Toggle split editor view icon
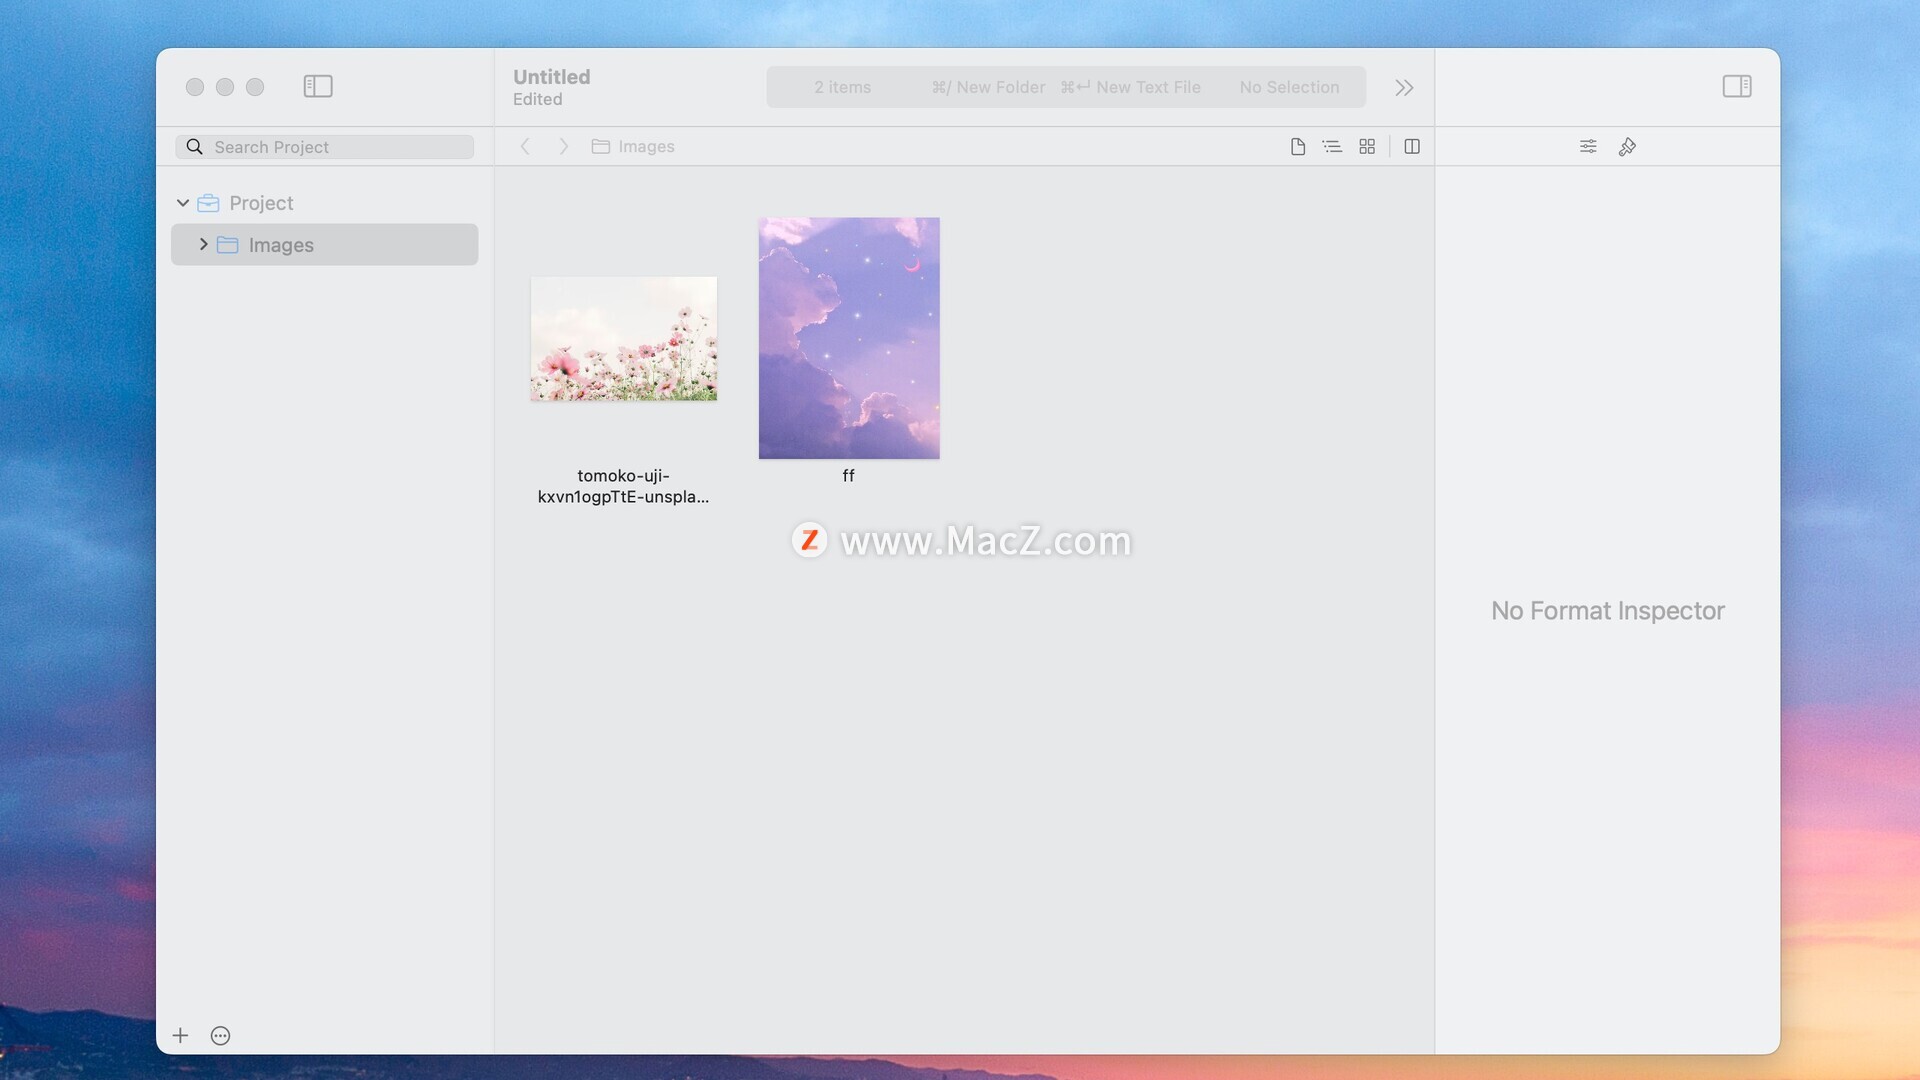Screen dimensions: 1920x1080 [1412, 147]
